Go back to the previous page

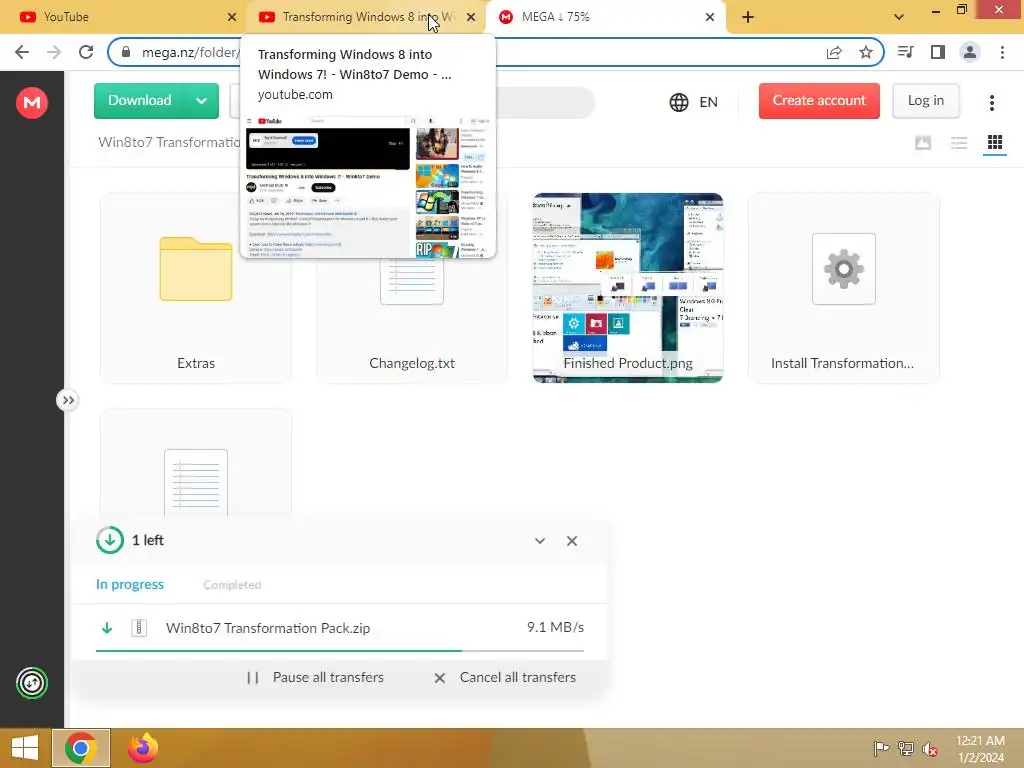[22, 52]
